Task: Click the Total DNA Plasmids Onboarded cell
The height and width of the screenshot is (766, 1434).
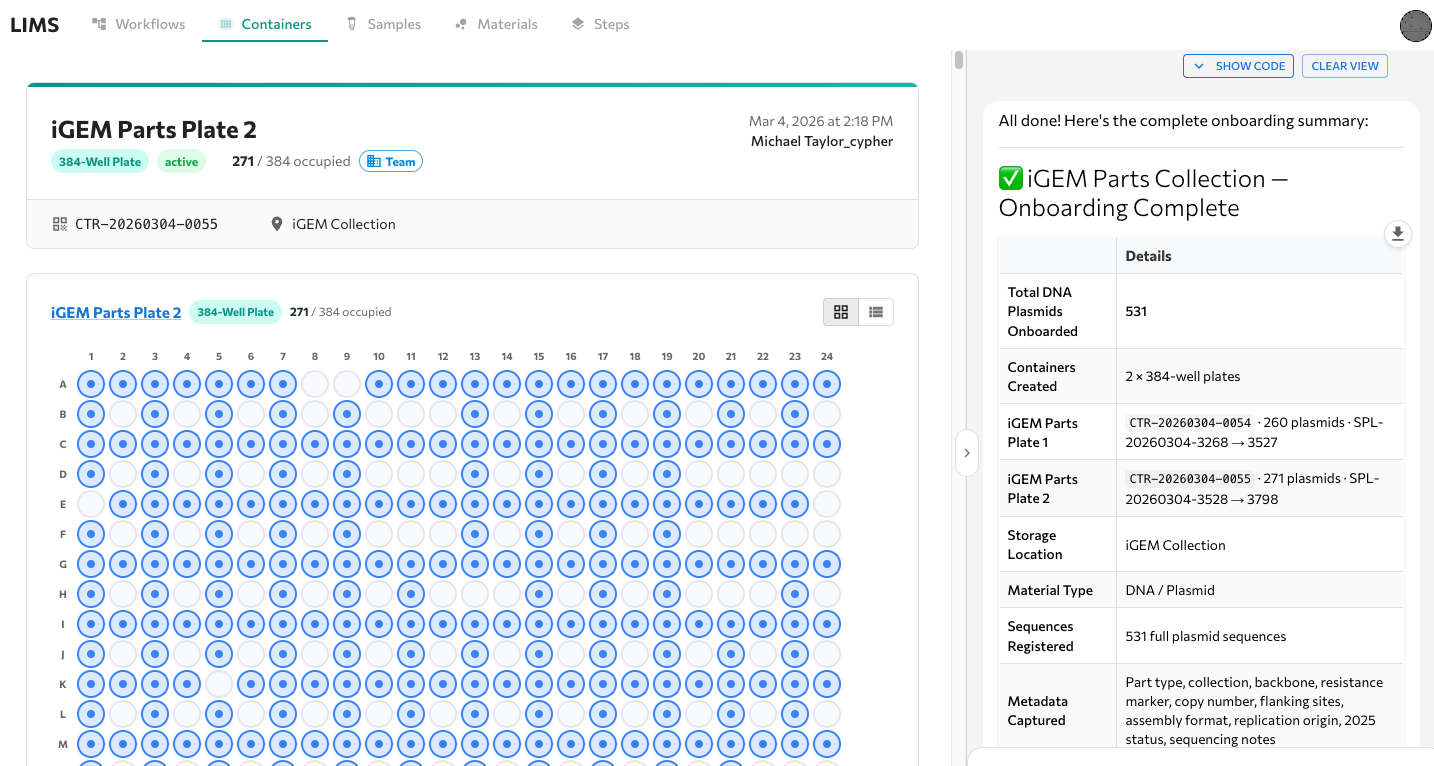Action: tap(1057, 311)
